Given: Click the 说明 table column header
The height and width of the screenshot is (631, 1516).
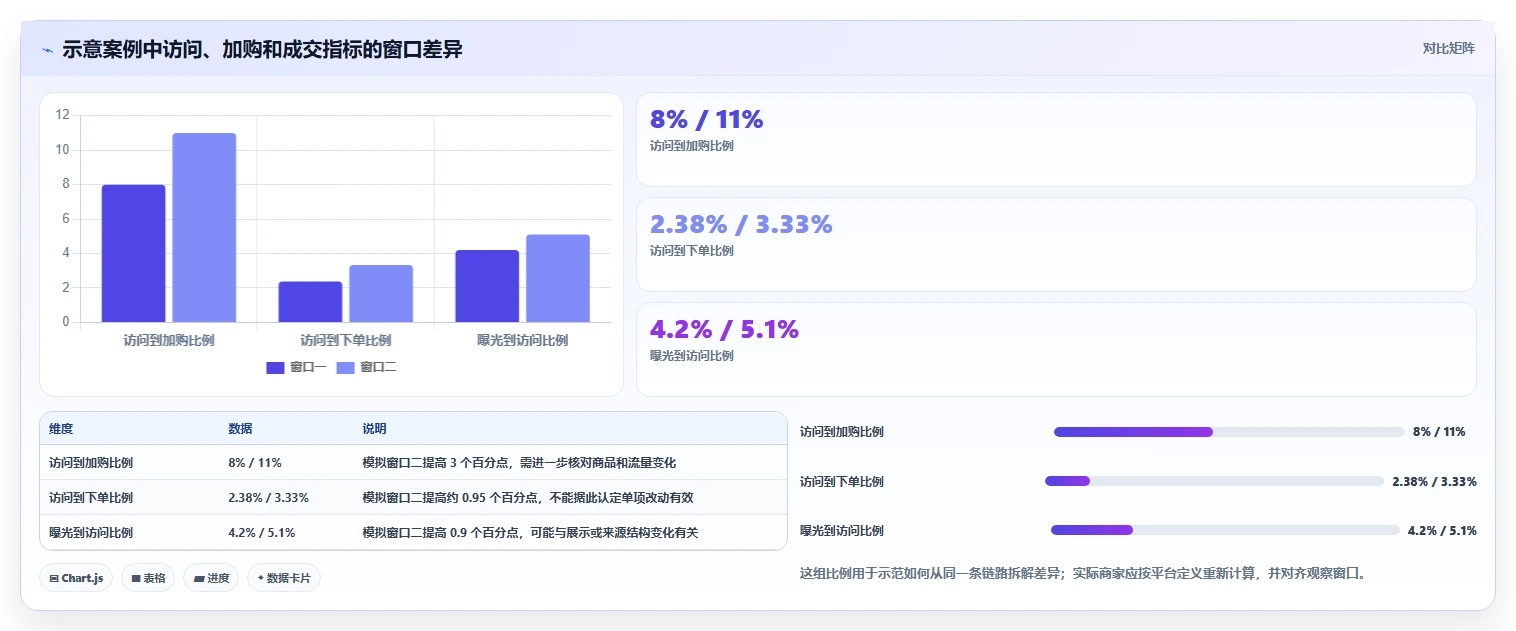Looking at the screenshot, I should click(374, 429).
